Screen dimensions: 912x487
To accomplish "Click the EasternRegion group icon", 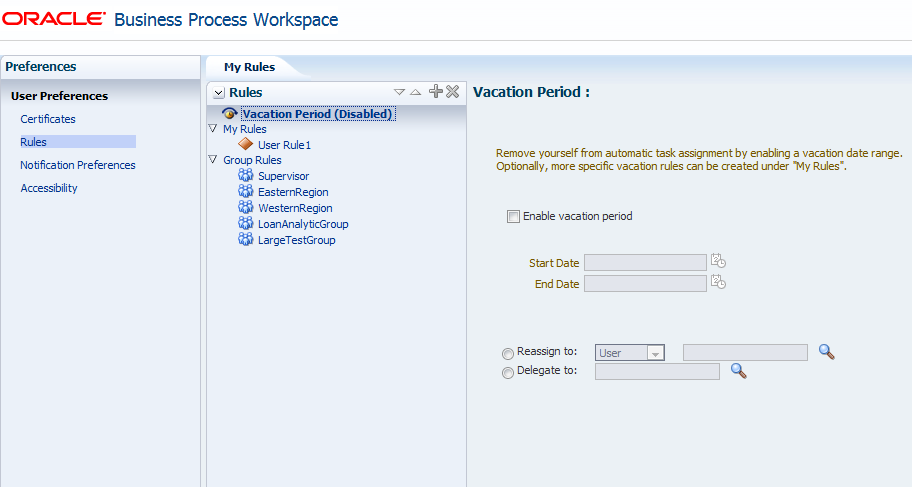I will pyautogui.click(x=246, y=191).
